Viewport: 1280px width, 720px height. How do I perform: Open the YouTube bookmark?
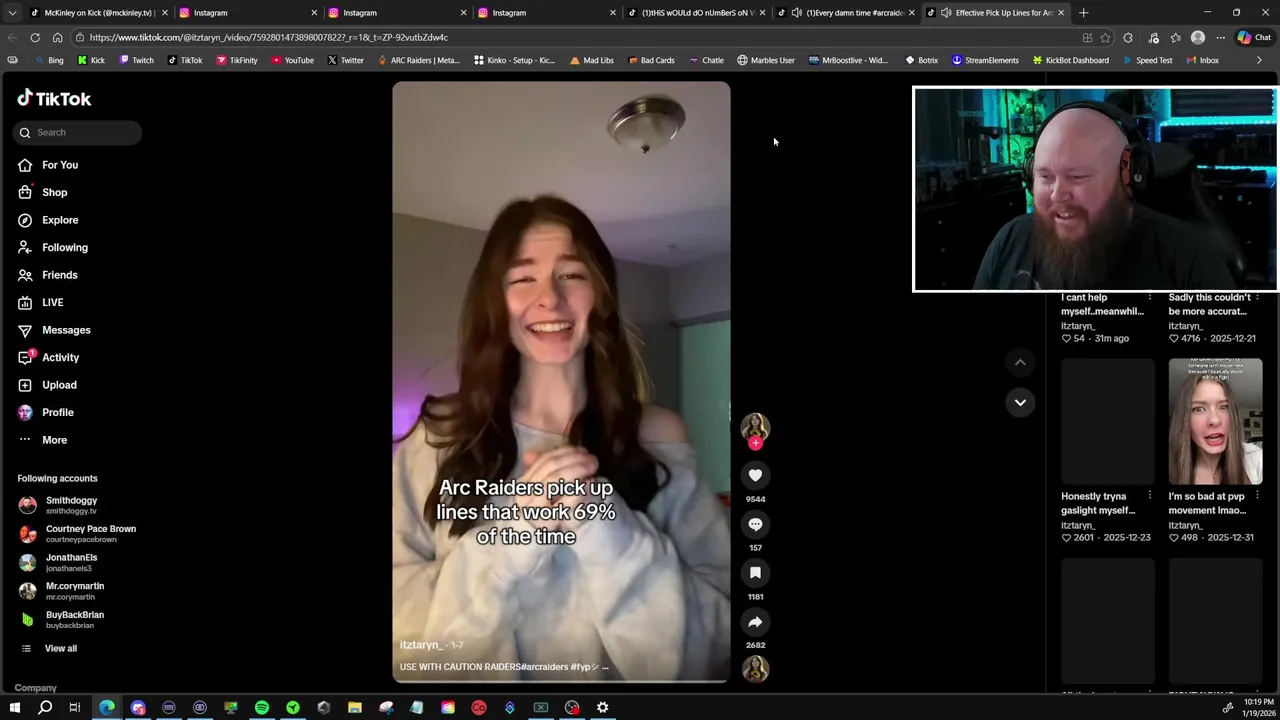(x=292, y=60)
